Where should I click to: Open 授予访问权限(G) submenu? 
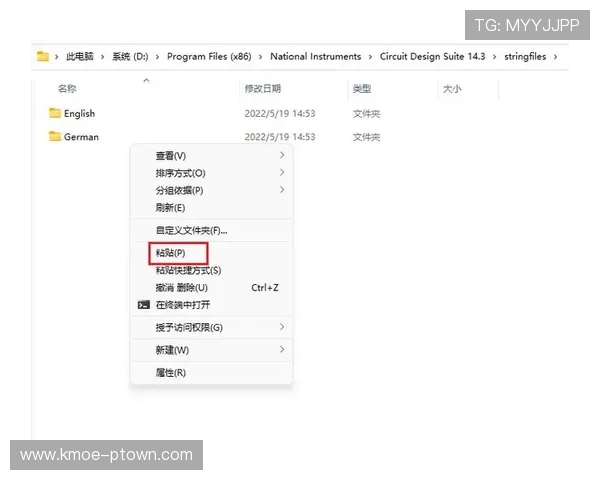tap(212, 327)
